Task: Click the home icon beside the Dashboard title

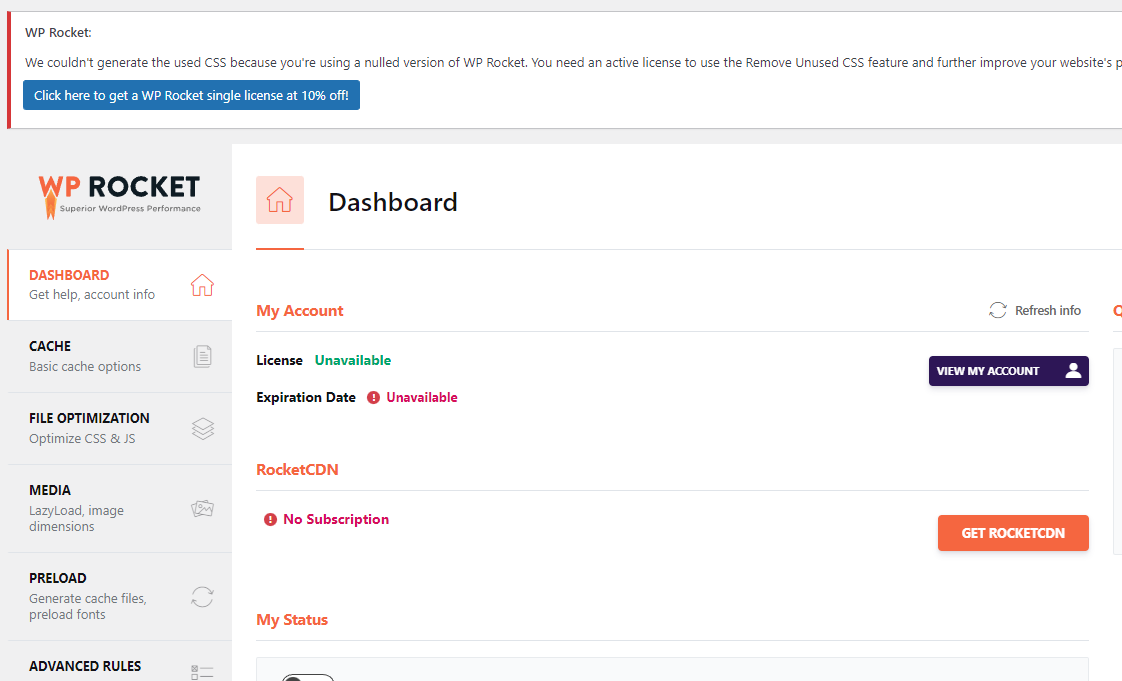Action: [280, 200]
